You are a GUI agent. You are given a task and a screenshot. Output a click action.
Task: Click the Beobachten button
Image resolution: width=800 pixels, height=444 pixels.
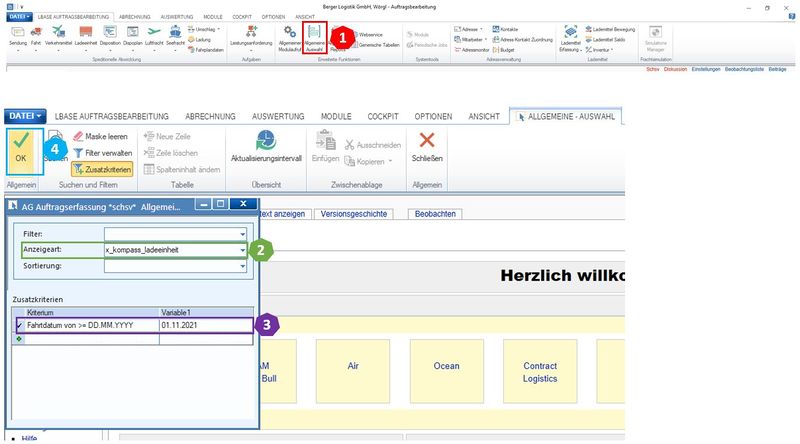[x=435, y=214]
